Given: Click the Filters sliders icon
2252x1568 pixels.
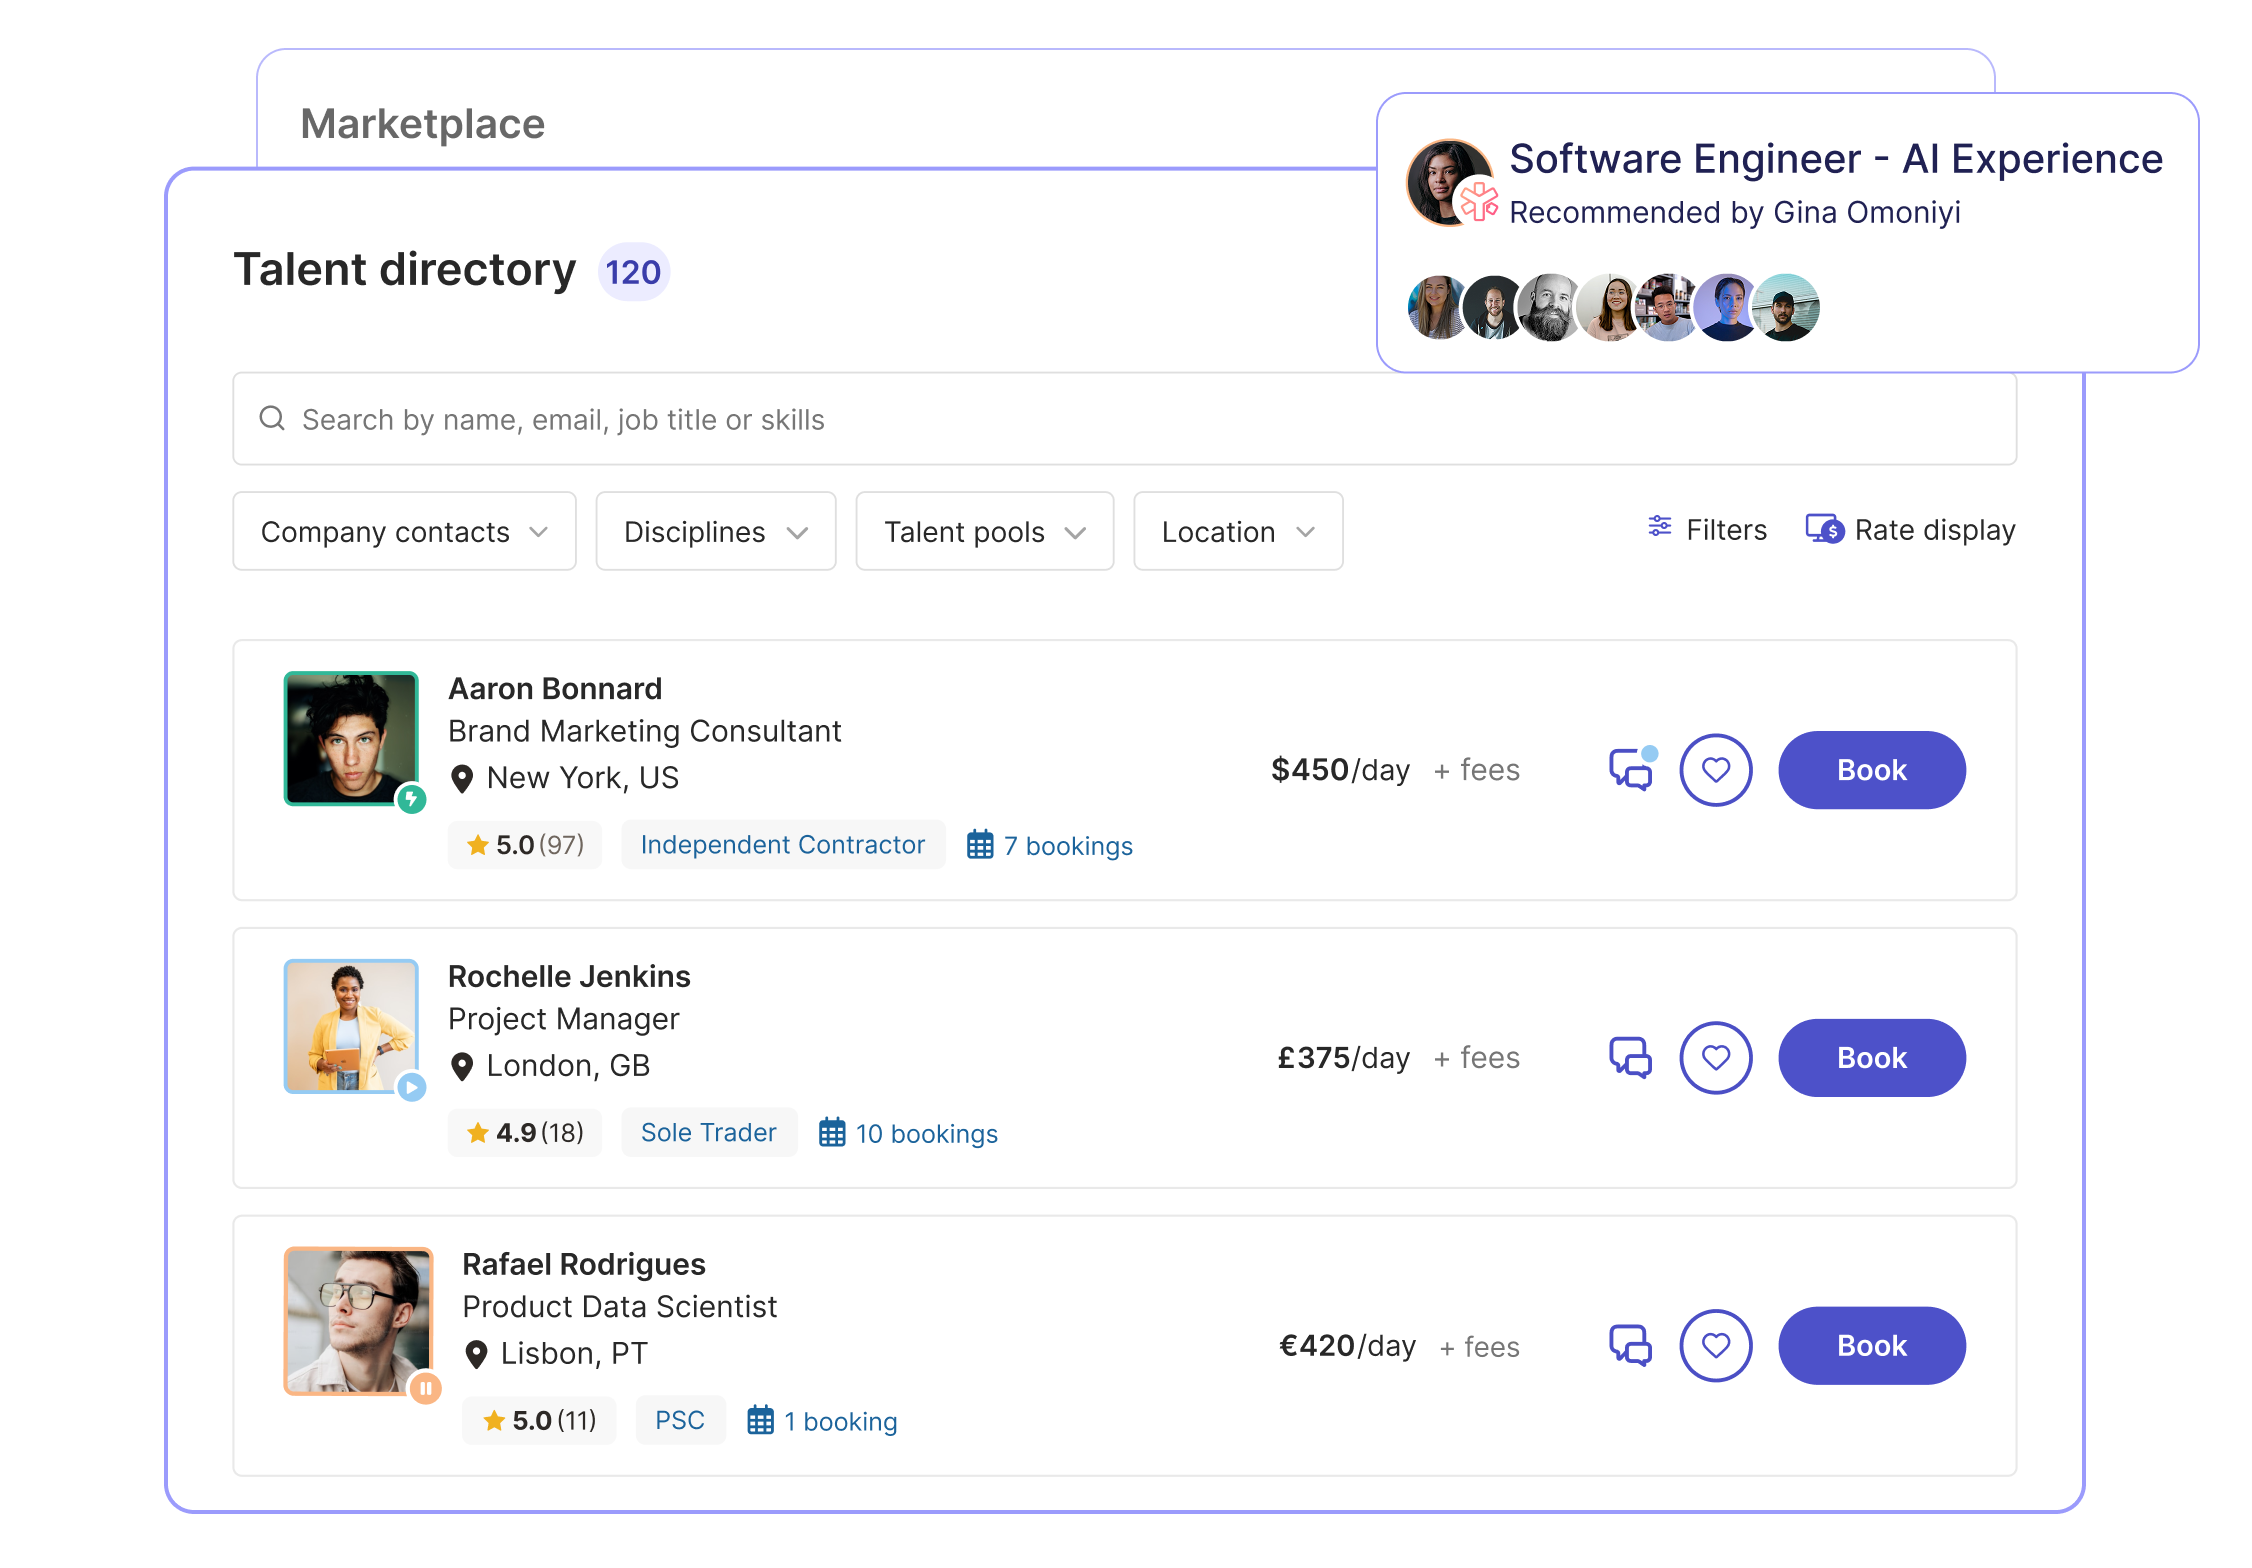Looking at the screenshot, I should (x=1660, y=527).
